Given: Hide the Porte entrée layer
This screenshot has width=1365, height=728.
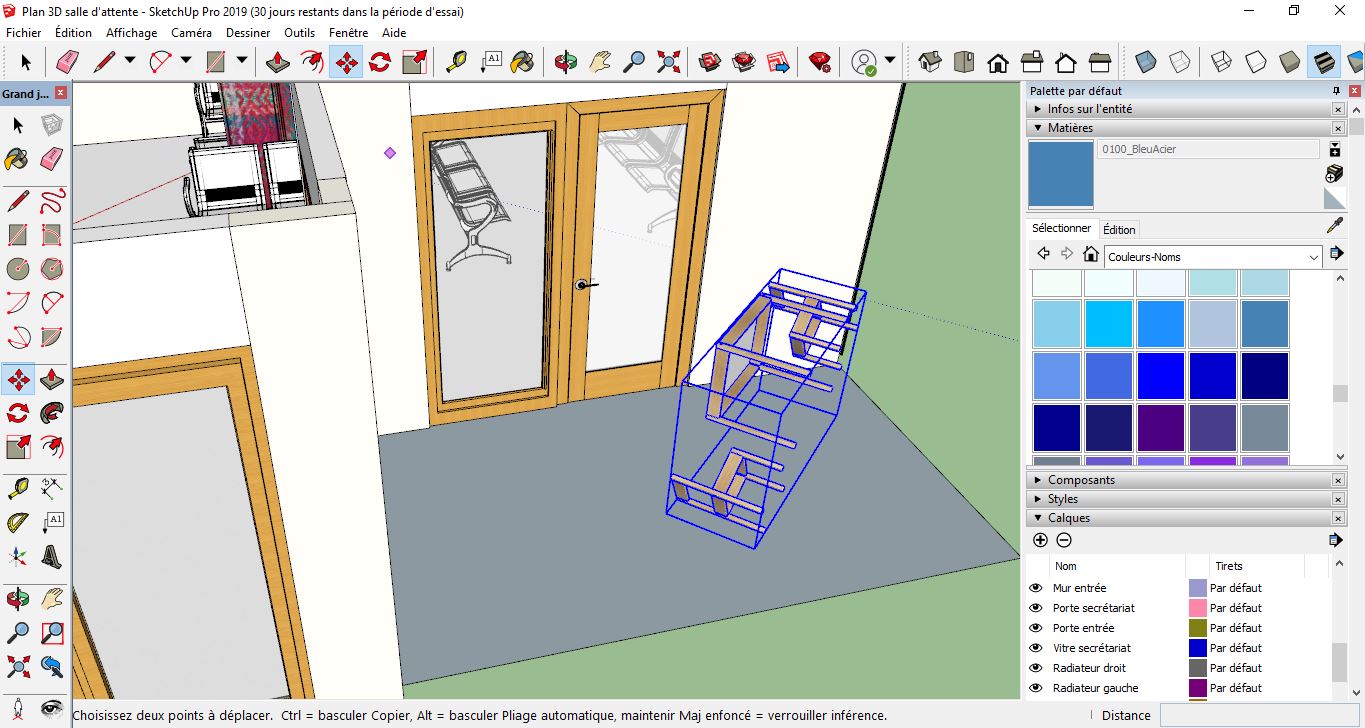Looking at the screenshot, I should point(1035,627).
